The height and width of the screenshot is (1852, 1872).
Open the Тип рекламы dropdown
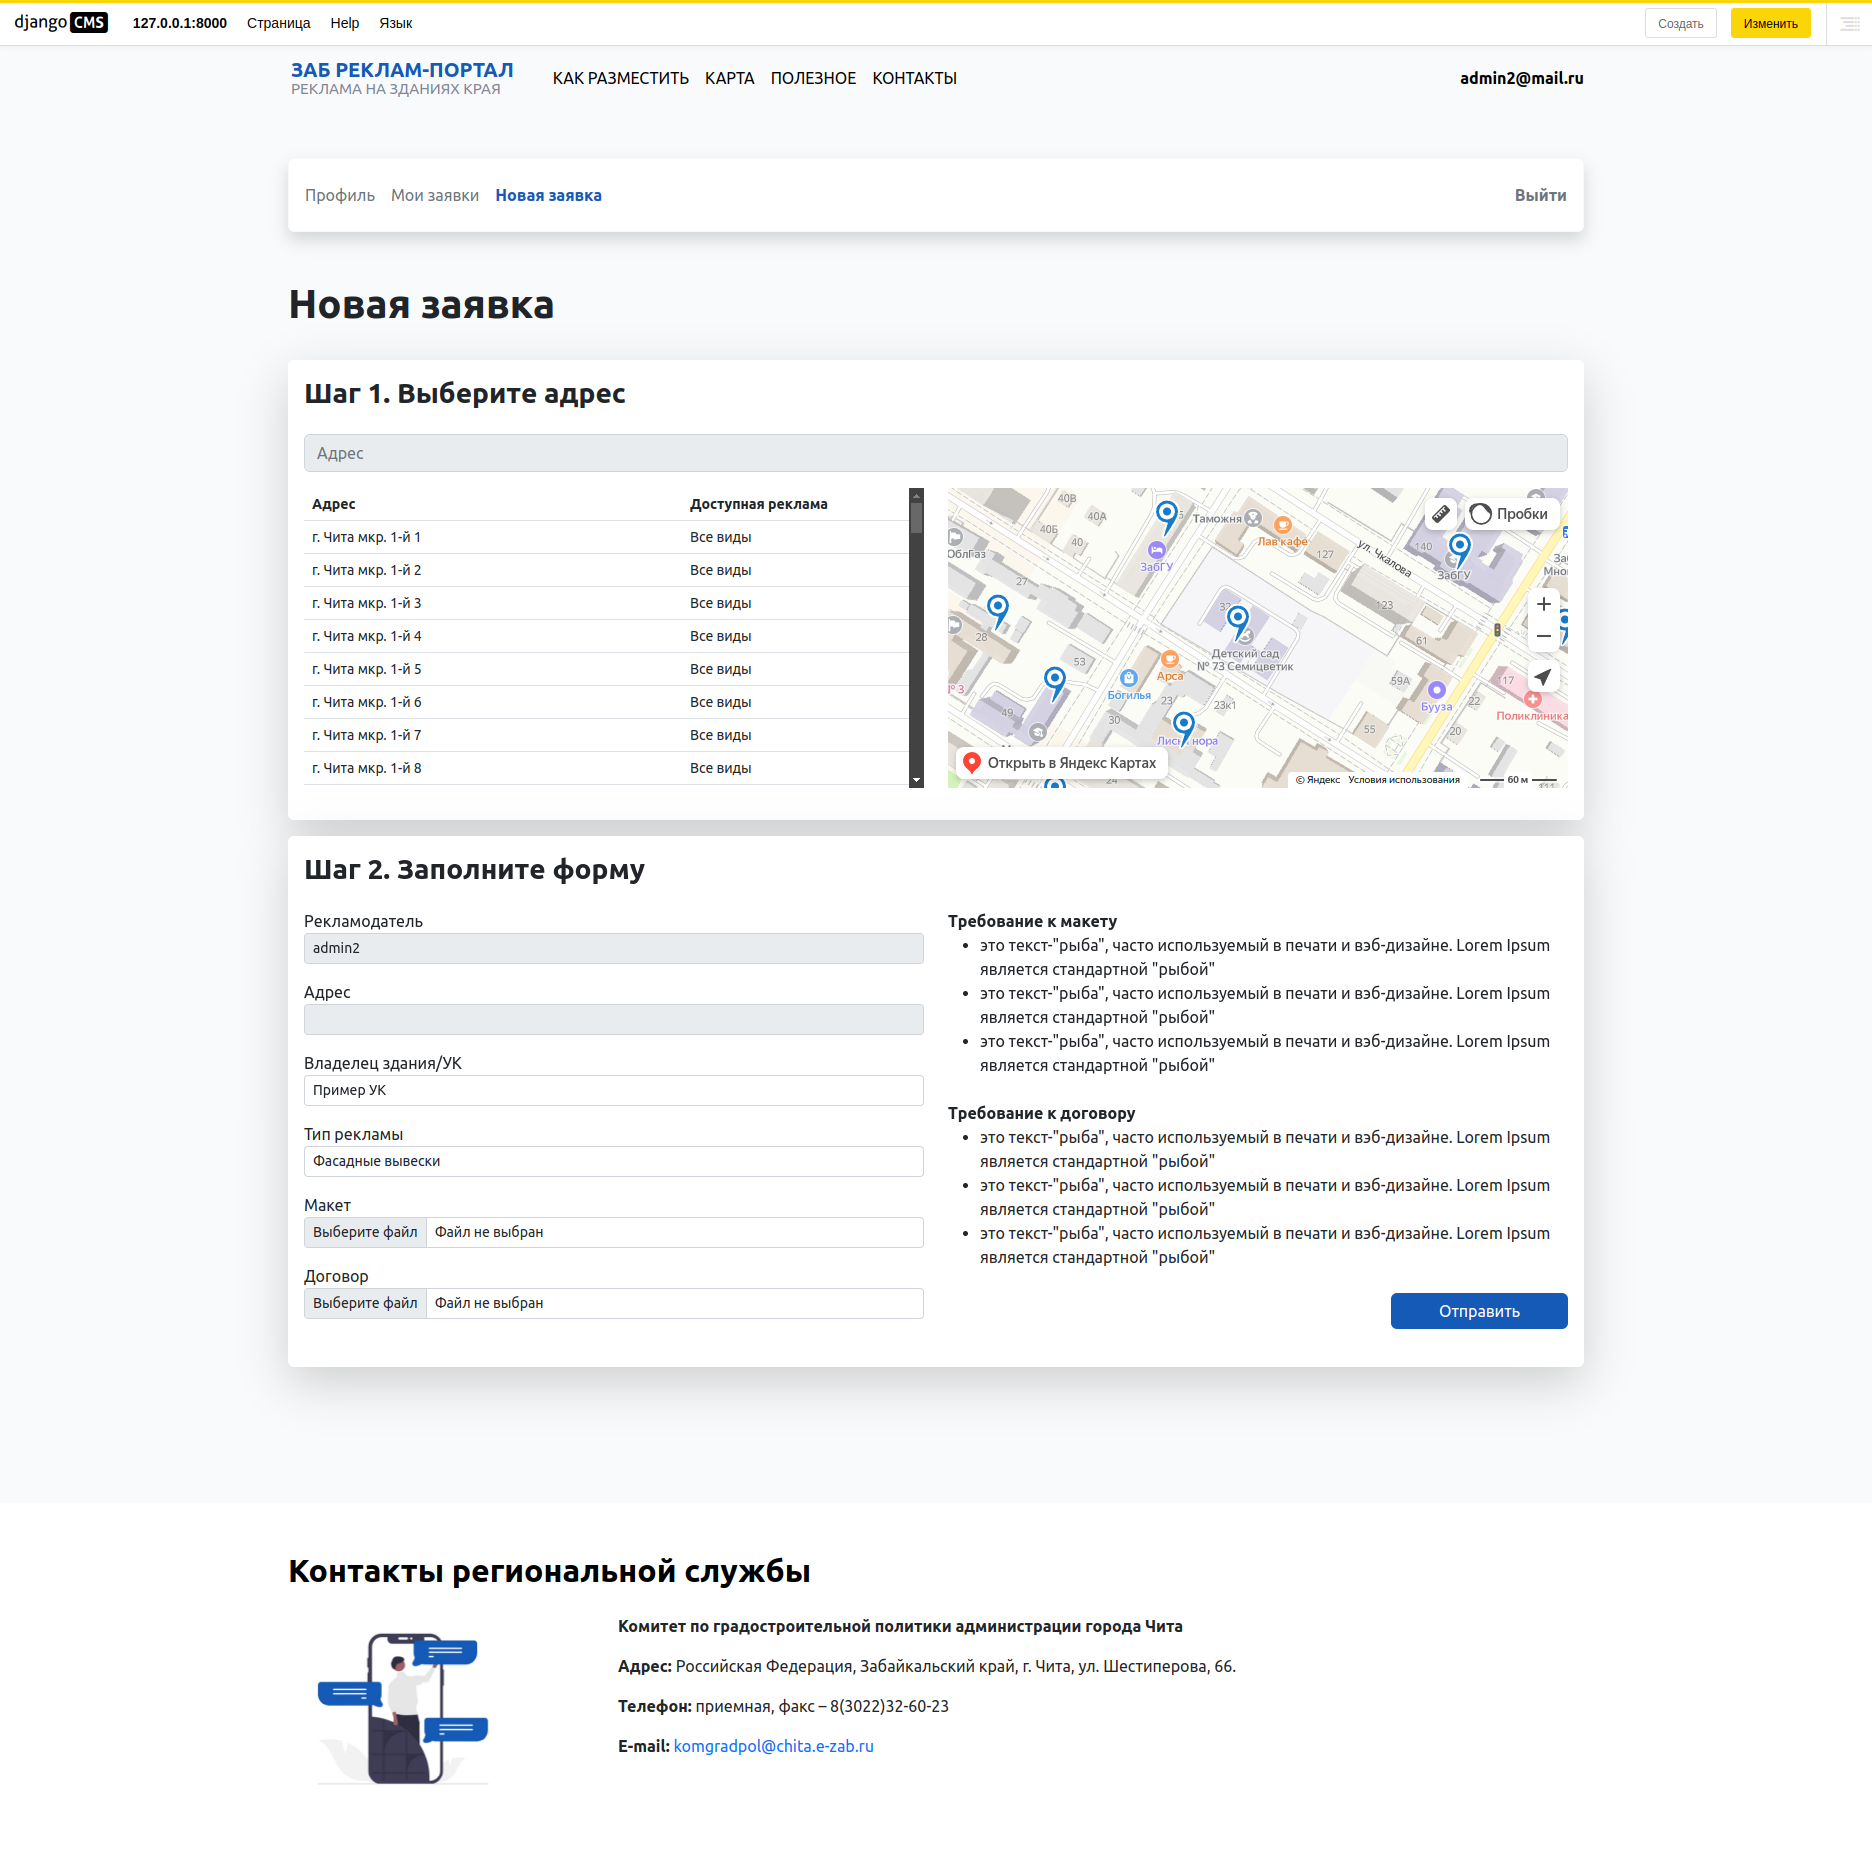pos(614,1161)
